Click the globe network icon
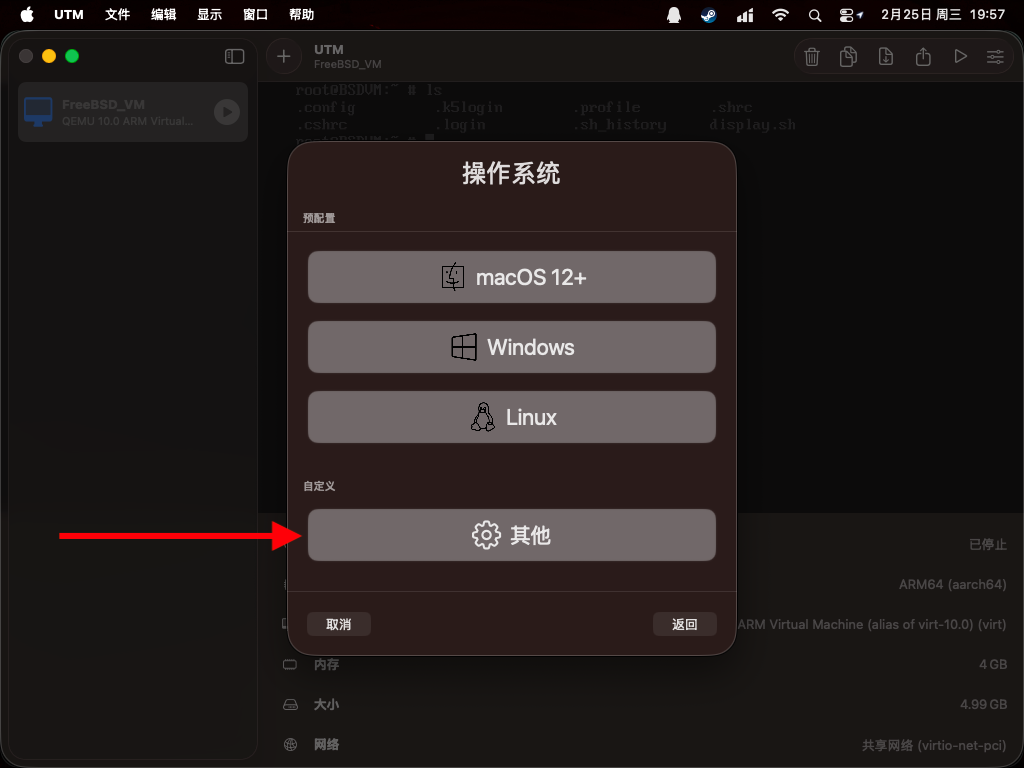Screen dimensions: 1024x768 (x=290, y=744)
